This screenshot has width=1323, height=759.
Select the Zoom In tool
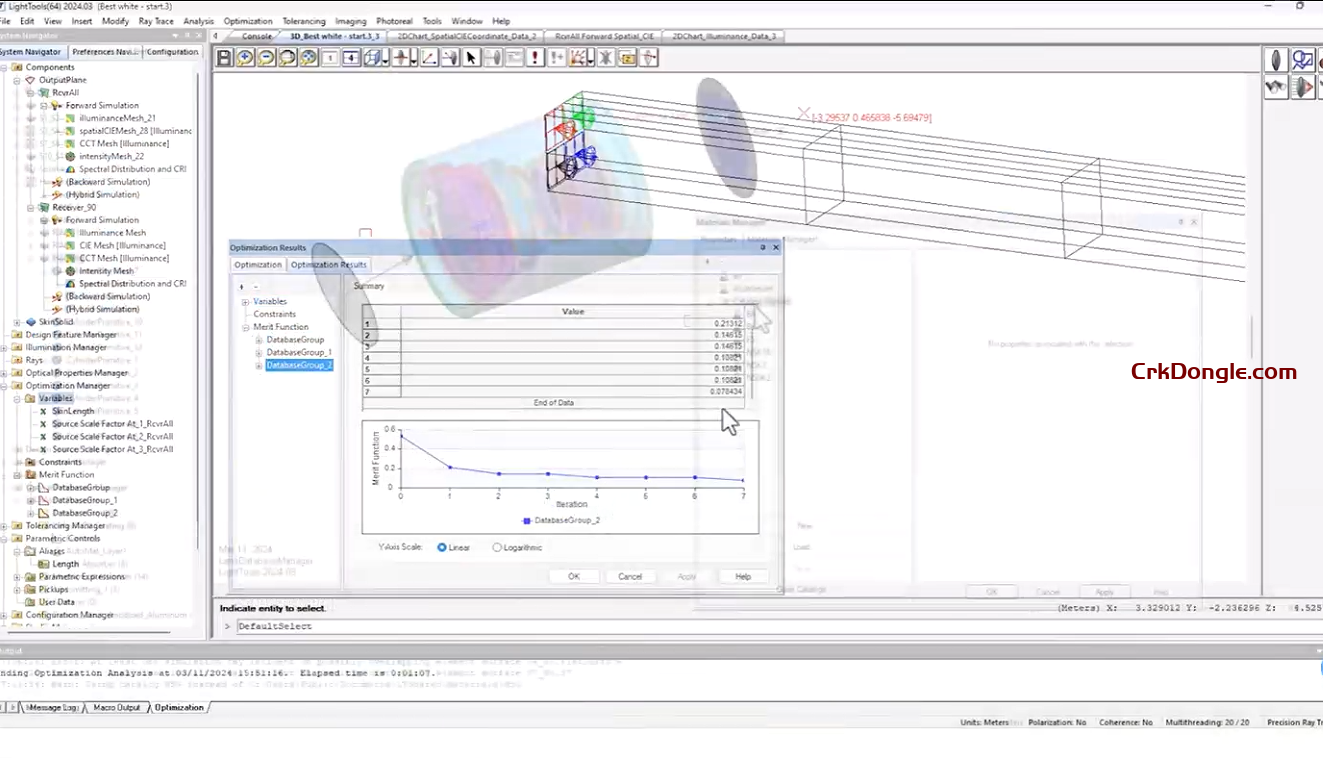tap(242, 57)
